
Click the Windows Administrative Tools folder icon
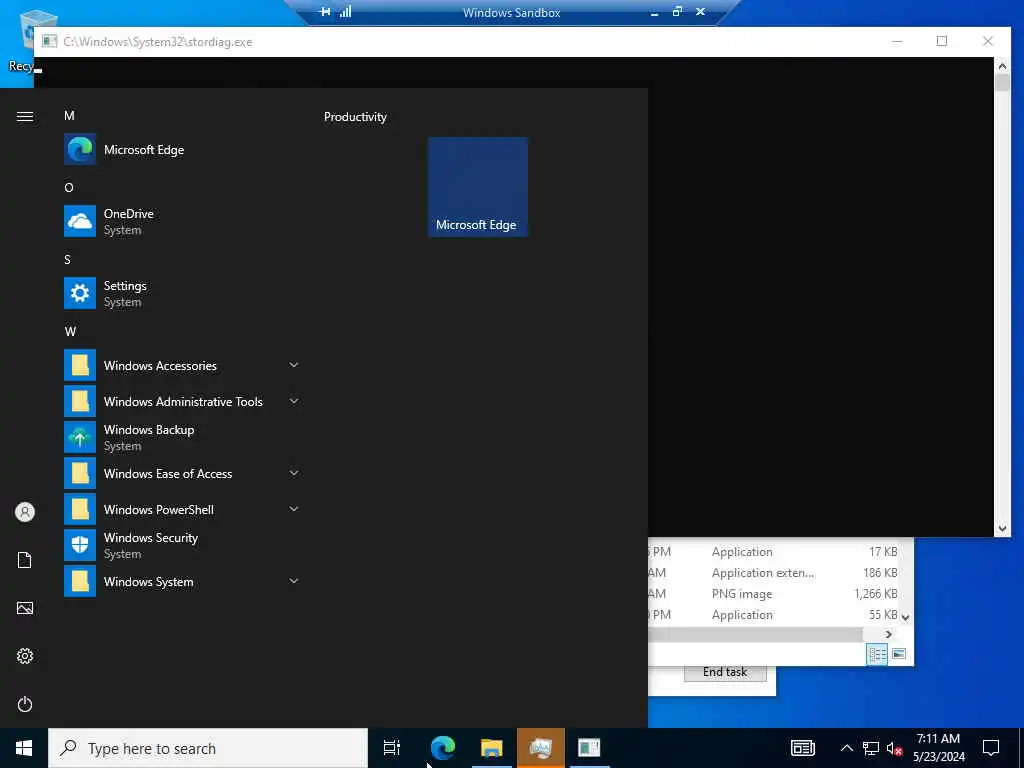pos(80,402)
